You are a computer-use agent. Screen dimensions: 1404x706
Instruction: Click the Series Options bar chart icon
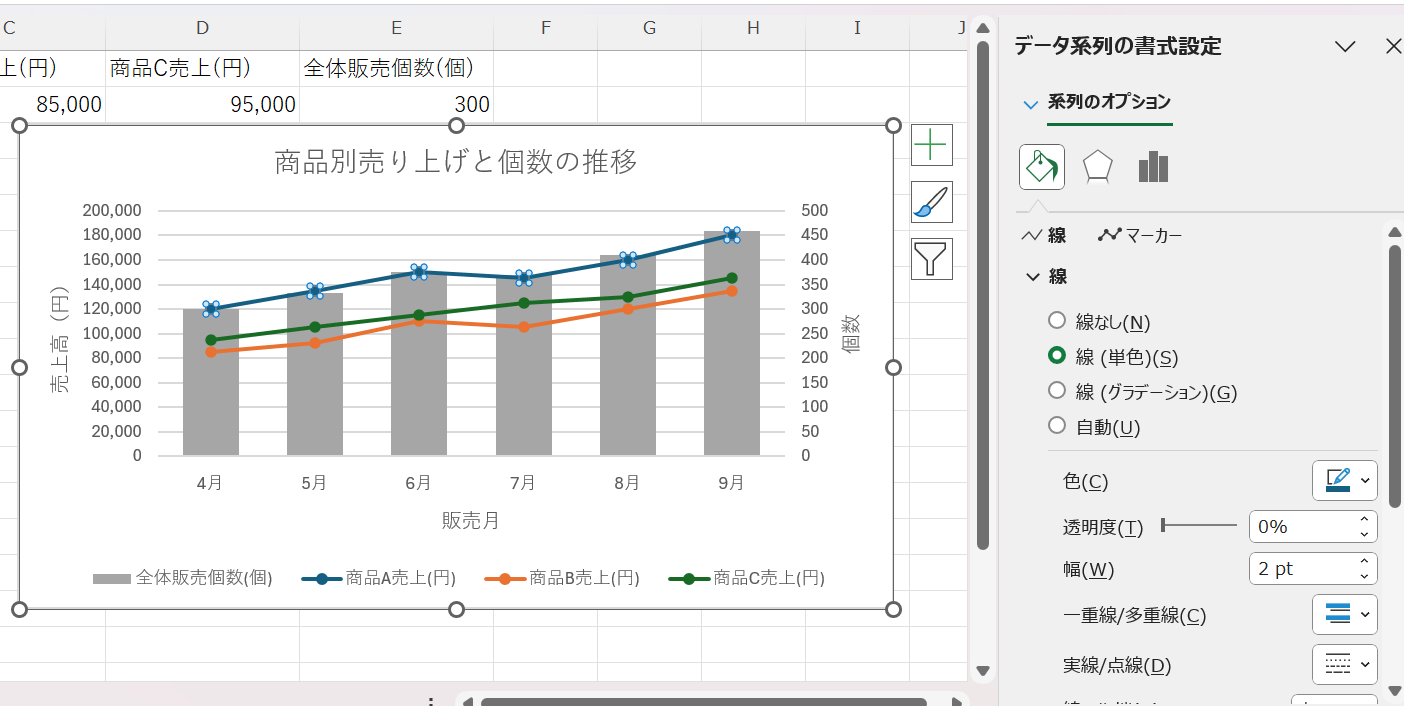click(1152, 167)
